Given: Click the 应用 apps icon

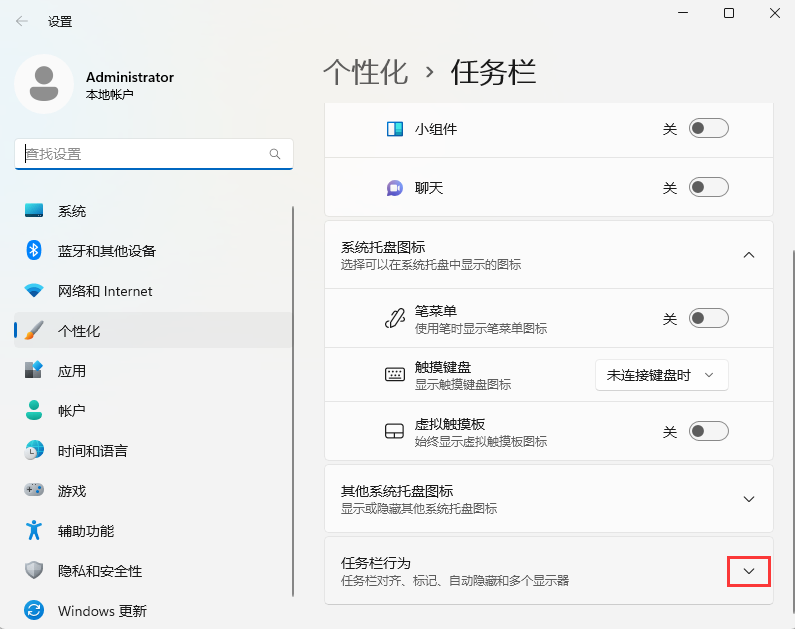Looking at the screenshot, I should [34, 371].
